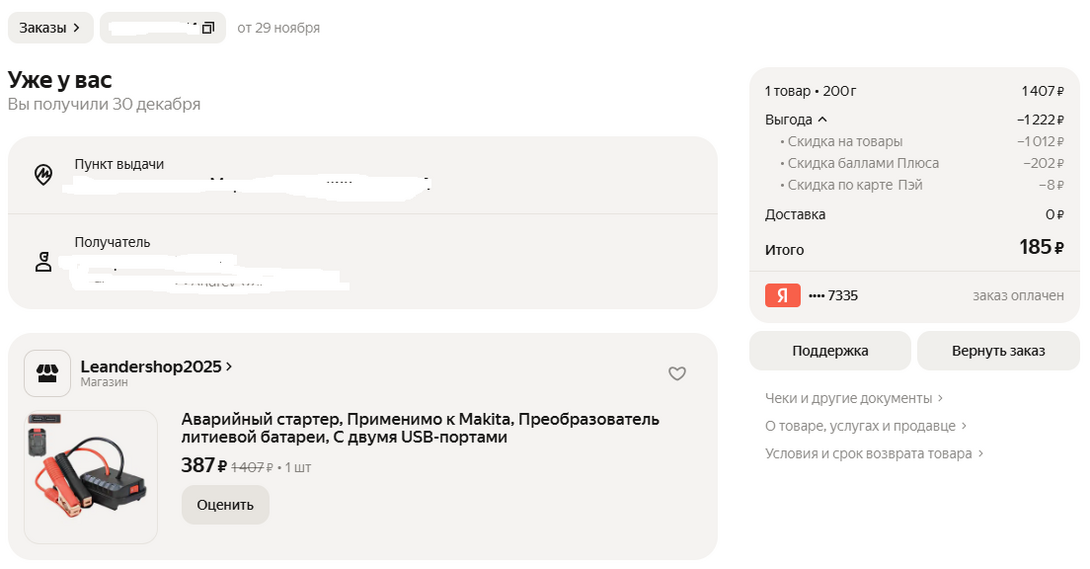1090x569 pixels.
Task: Open the Leandershop2025 store icon
Action: point(47,373)
